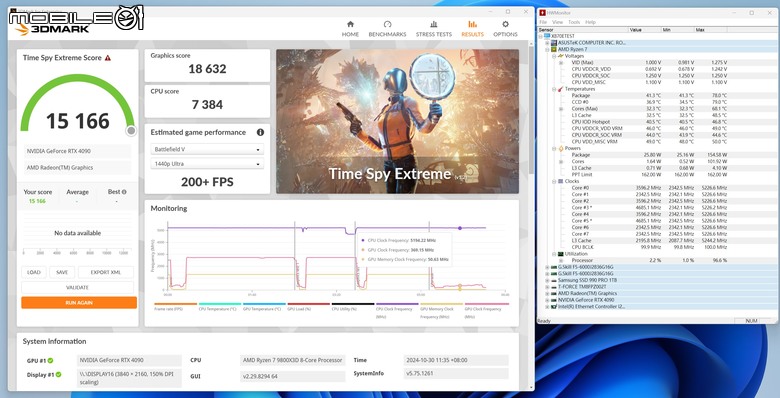Image resolution: width=780 pixels, height=398 pixels.
Task: Open the Battlefield V game dropdown
Action: [207, 149]
